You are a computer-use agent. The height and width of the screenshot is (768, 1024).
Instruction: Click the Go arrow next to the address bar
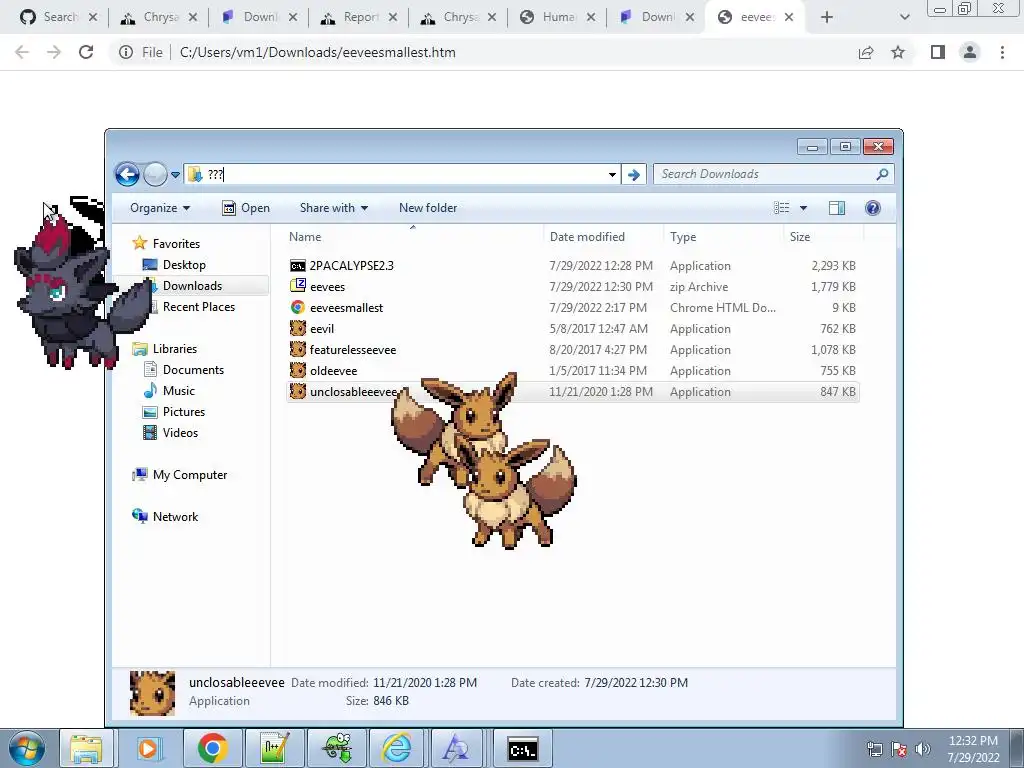[x=633, y=174]
